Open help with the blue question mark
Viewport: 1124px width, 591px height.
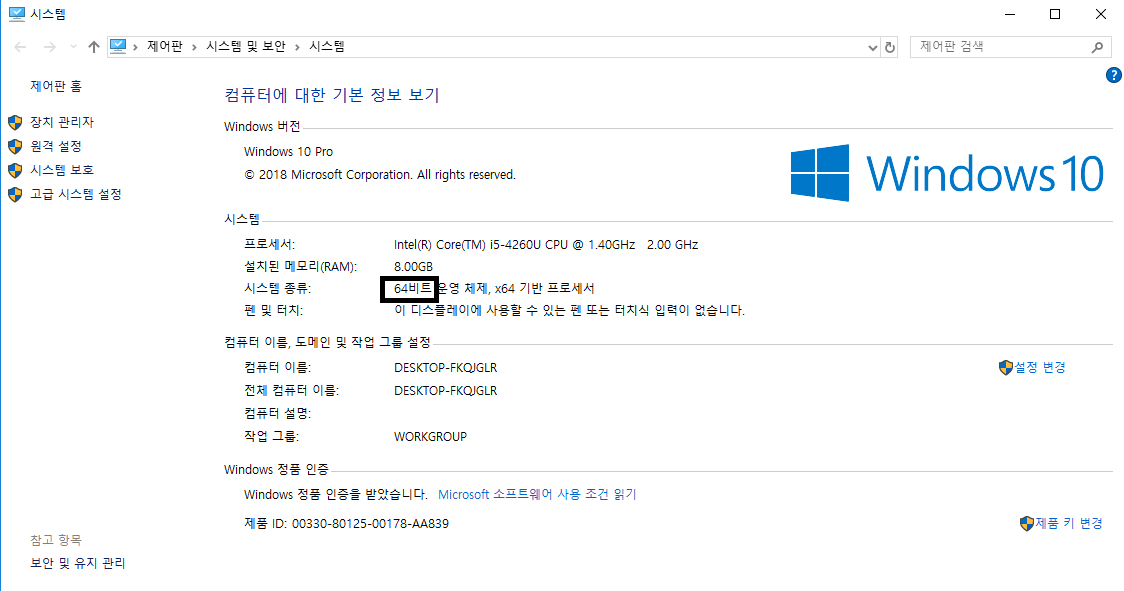point(1114,75)
